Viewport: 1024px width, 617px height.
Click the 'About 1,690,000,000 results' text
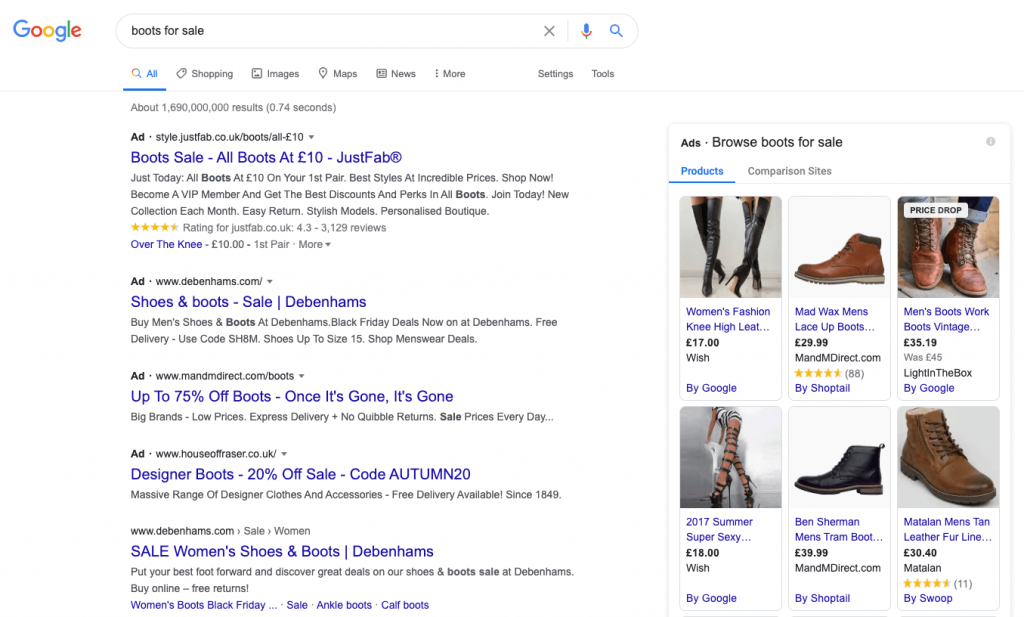coord(233,108)
